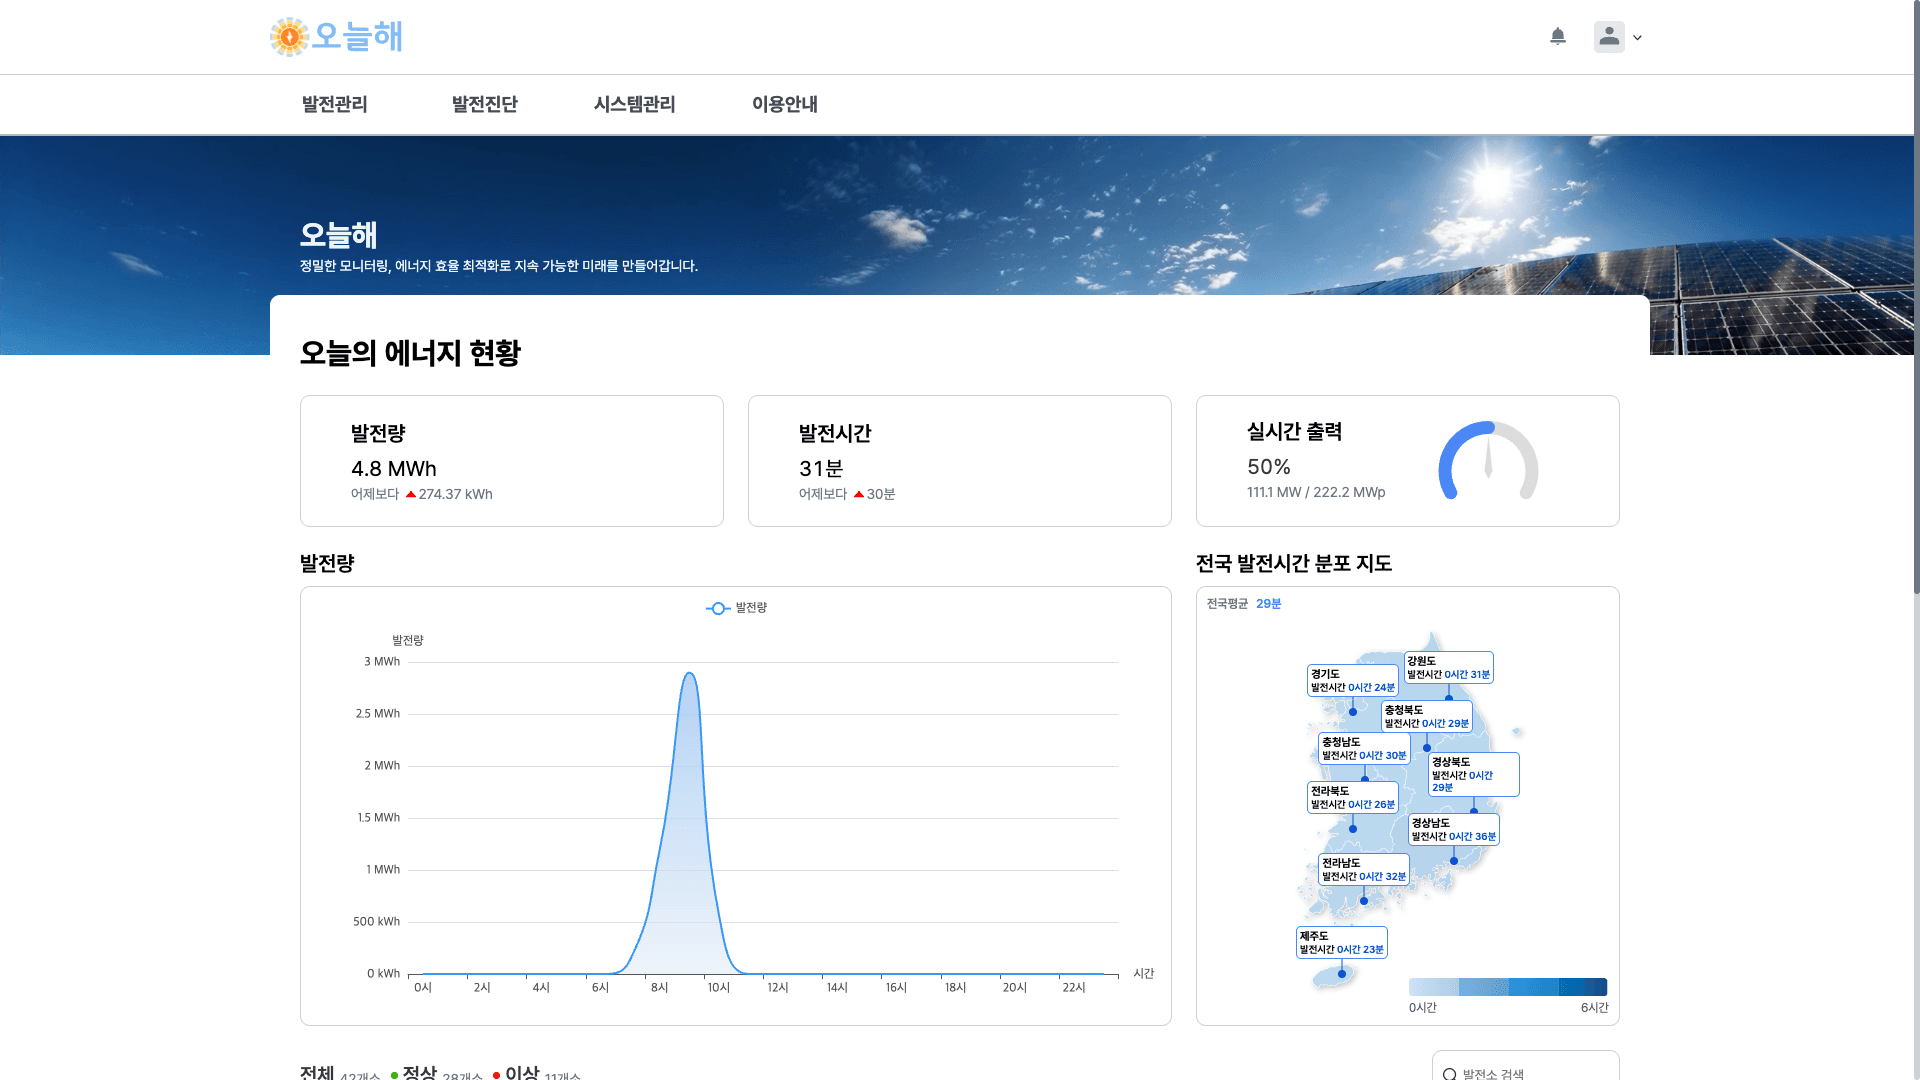Select the 강원도 map label
The height and width of the screenshot is (1080, 1920).
tap(1448, 668)
